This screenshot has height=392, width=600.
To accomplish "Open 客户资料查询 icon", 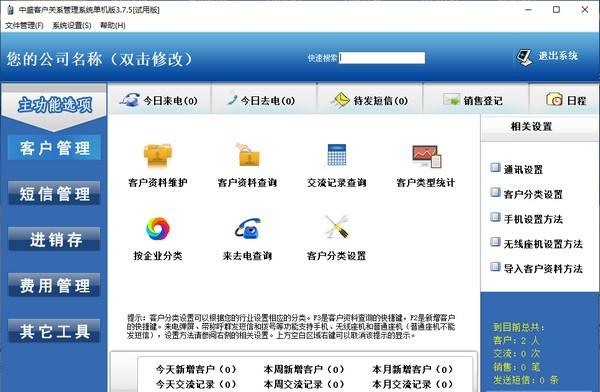I will click(248, 155).
